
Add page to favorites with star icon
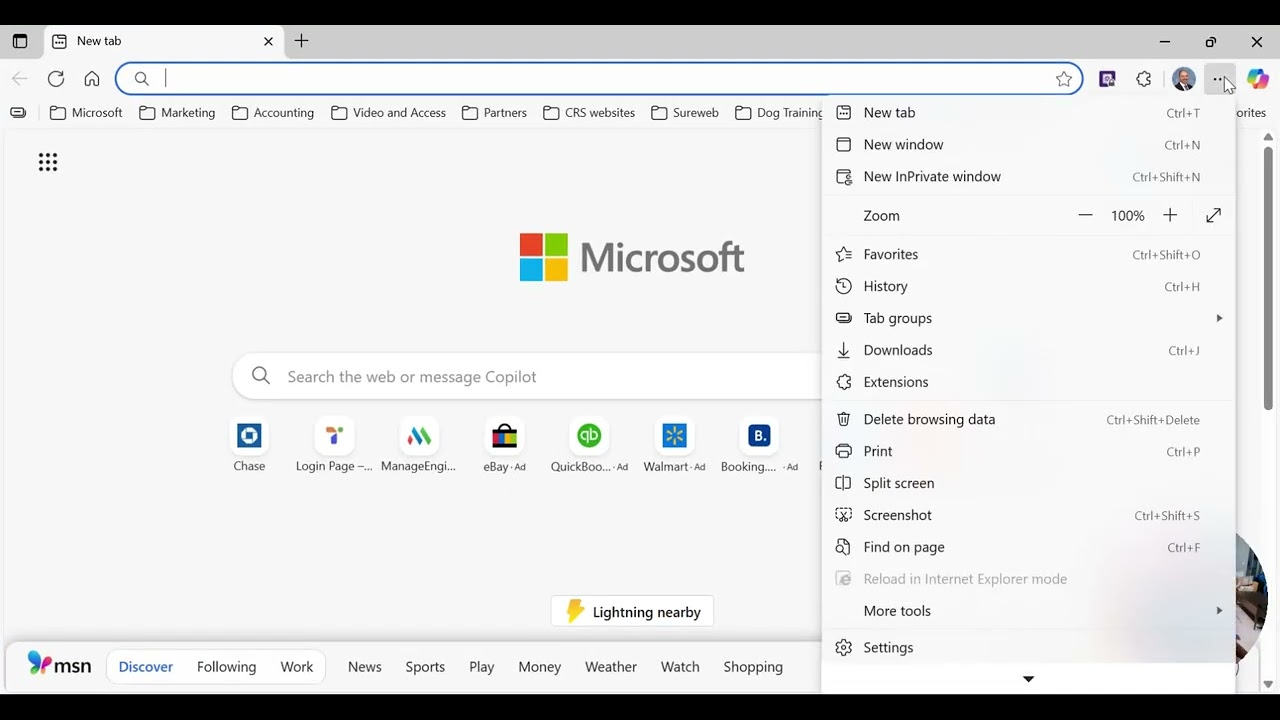pos(1064,79)
